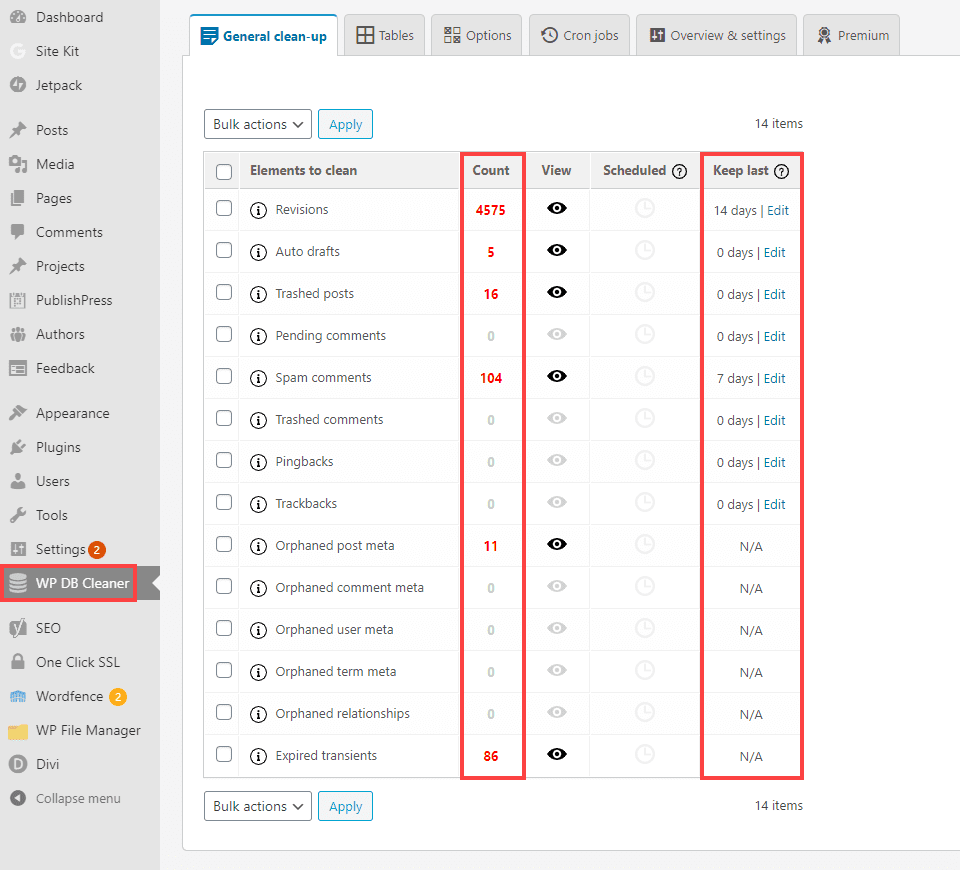View the Revisions items via eye icon

click(557, 209)
